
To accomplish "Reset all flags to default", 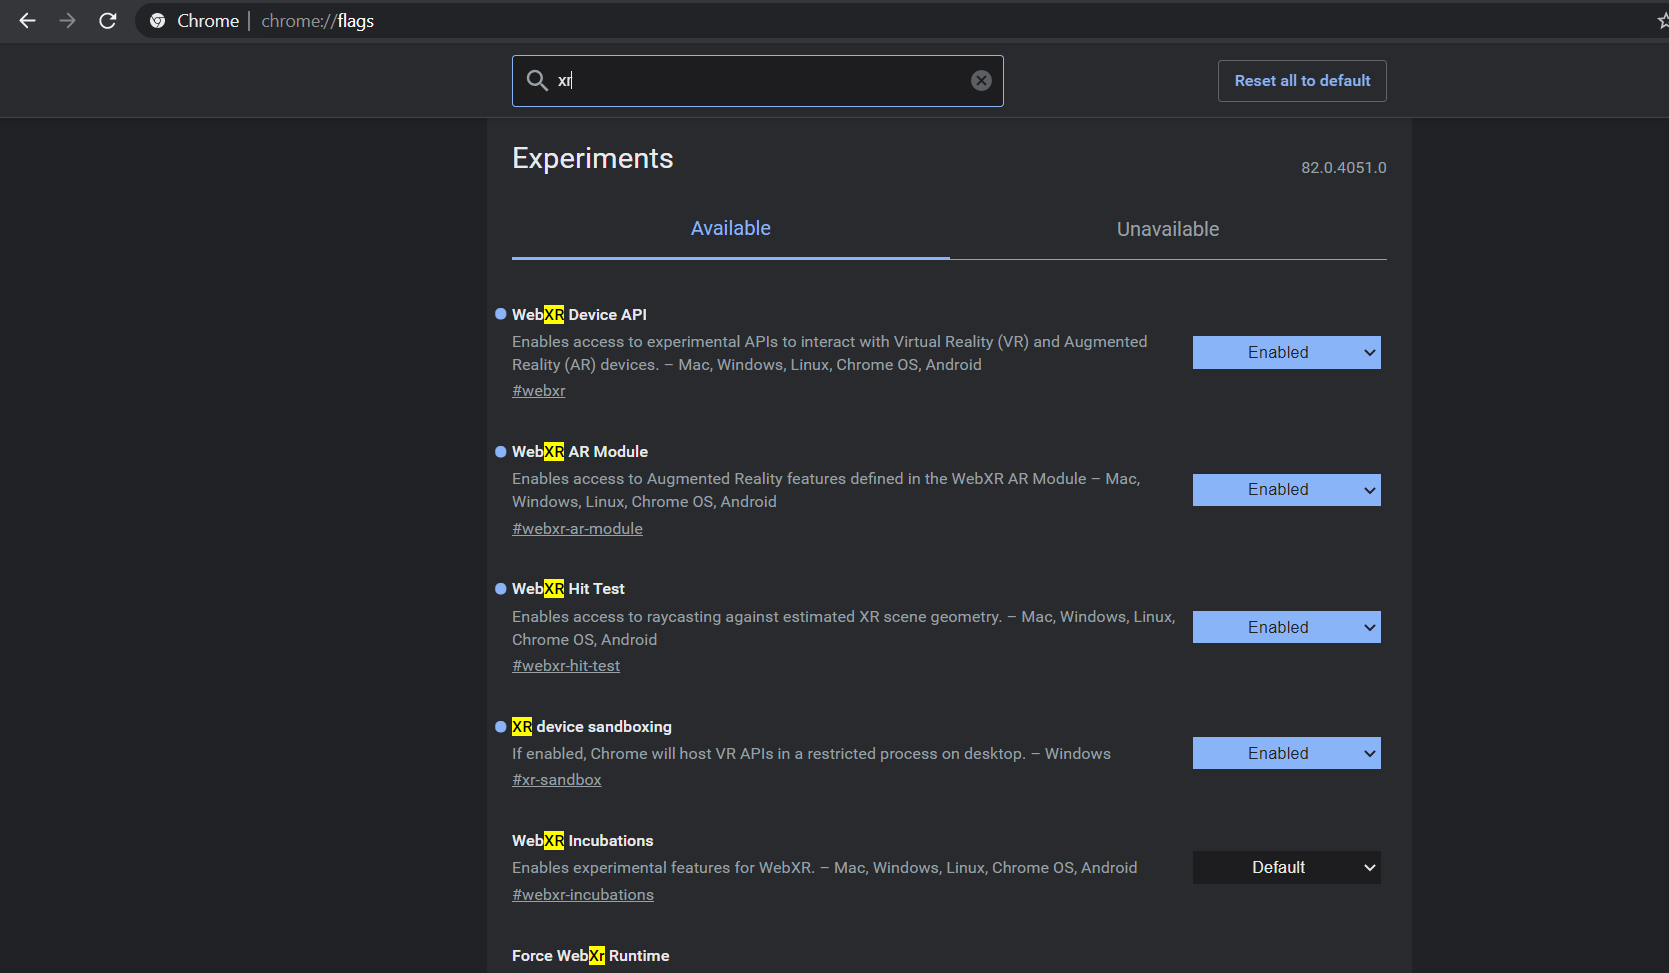I will [1302, 81].
